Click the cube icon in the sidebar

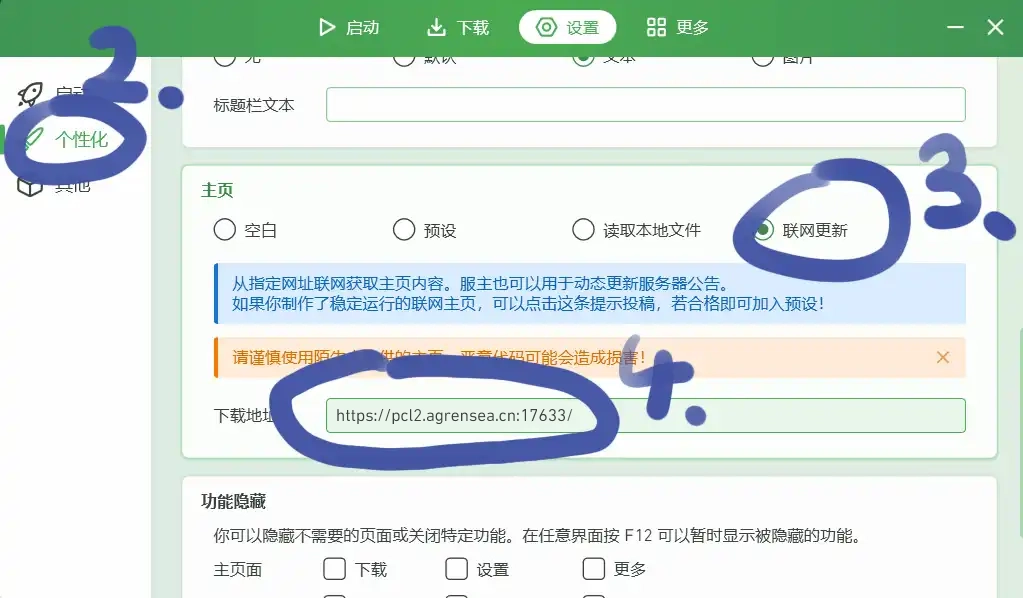[30, 185]
